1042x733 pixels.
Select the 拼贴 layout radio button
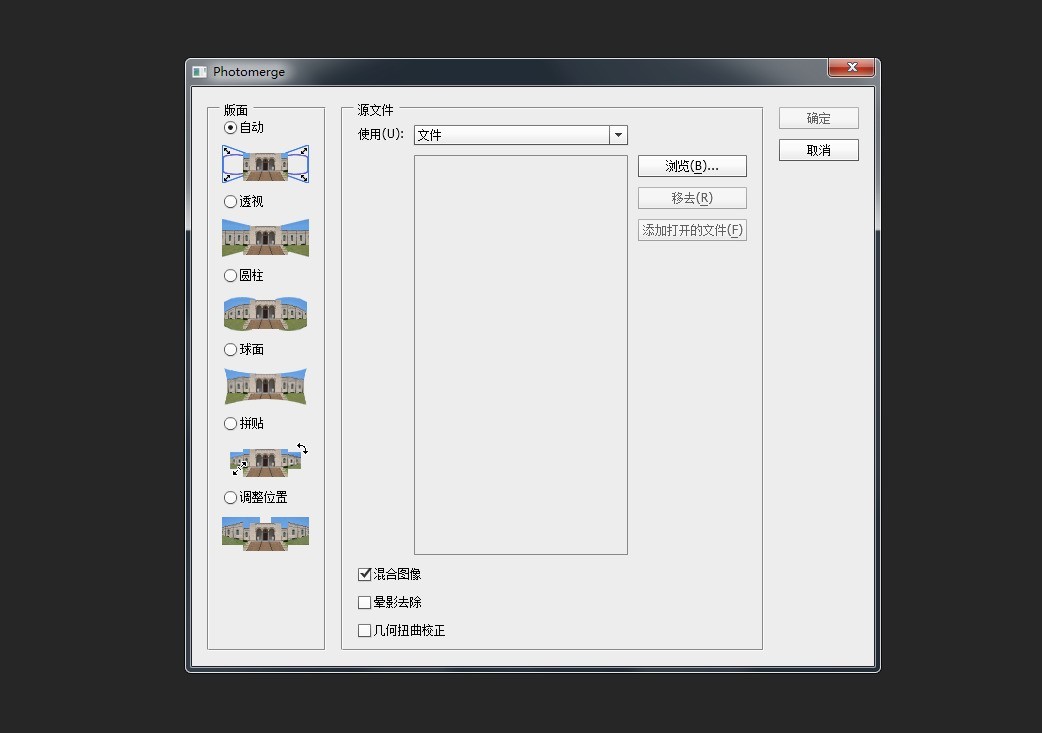[x=231, y=423]
